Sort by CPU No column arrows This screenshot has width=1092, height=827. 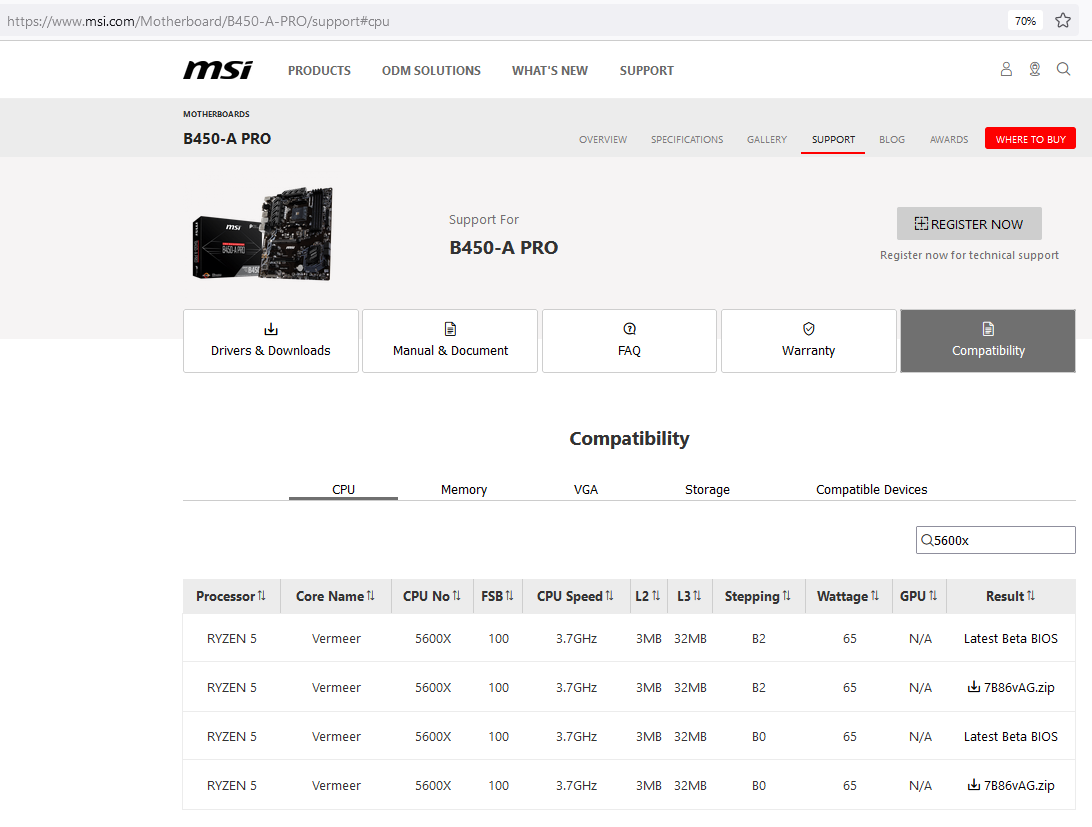(457, 596)
